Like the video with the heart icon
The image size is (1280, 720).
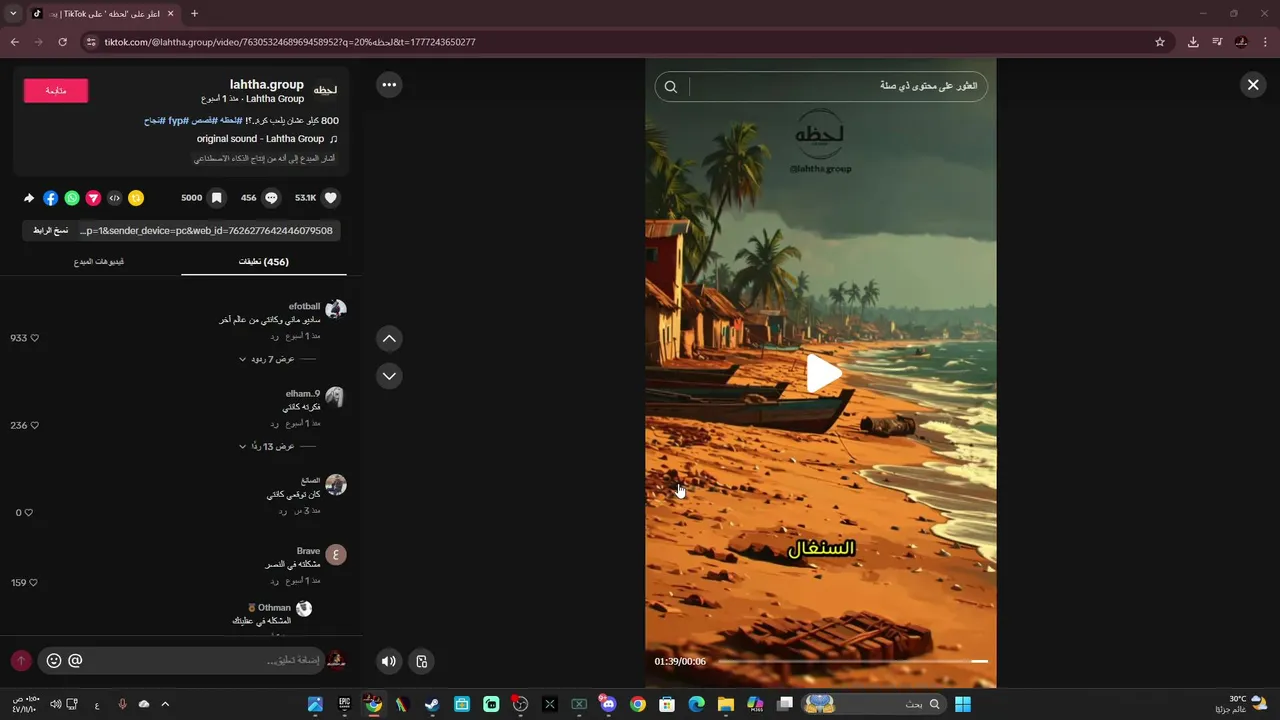click(331, 198)
